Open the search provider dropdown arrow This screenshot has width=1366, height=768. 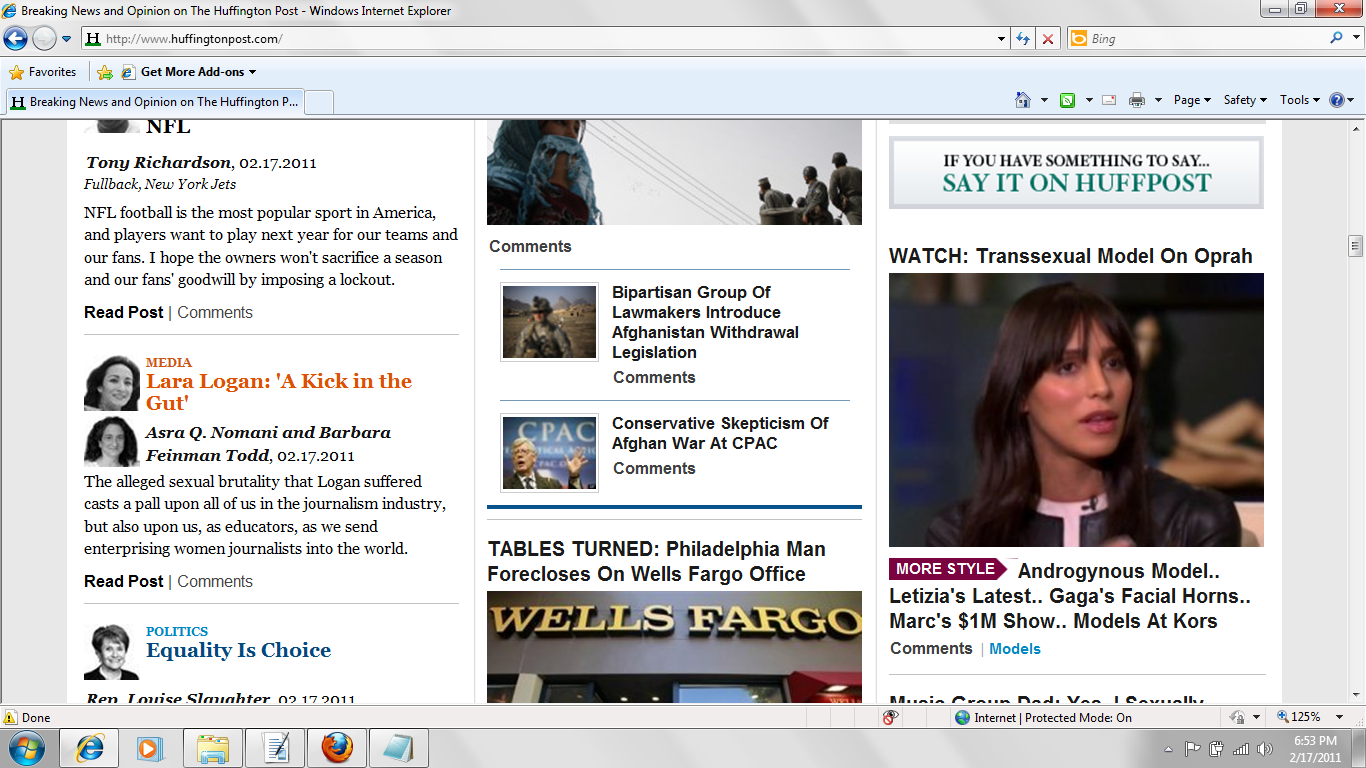(x=1354, y=39)
